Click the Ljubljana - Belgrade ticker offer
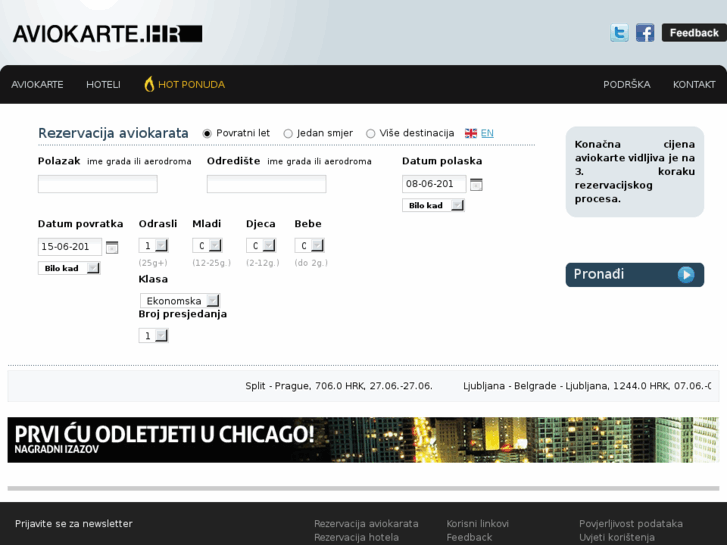 [587, 386]
